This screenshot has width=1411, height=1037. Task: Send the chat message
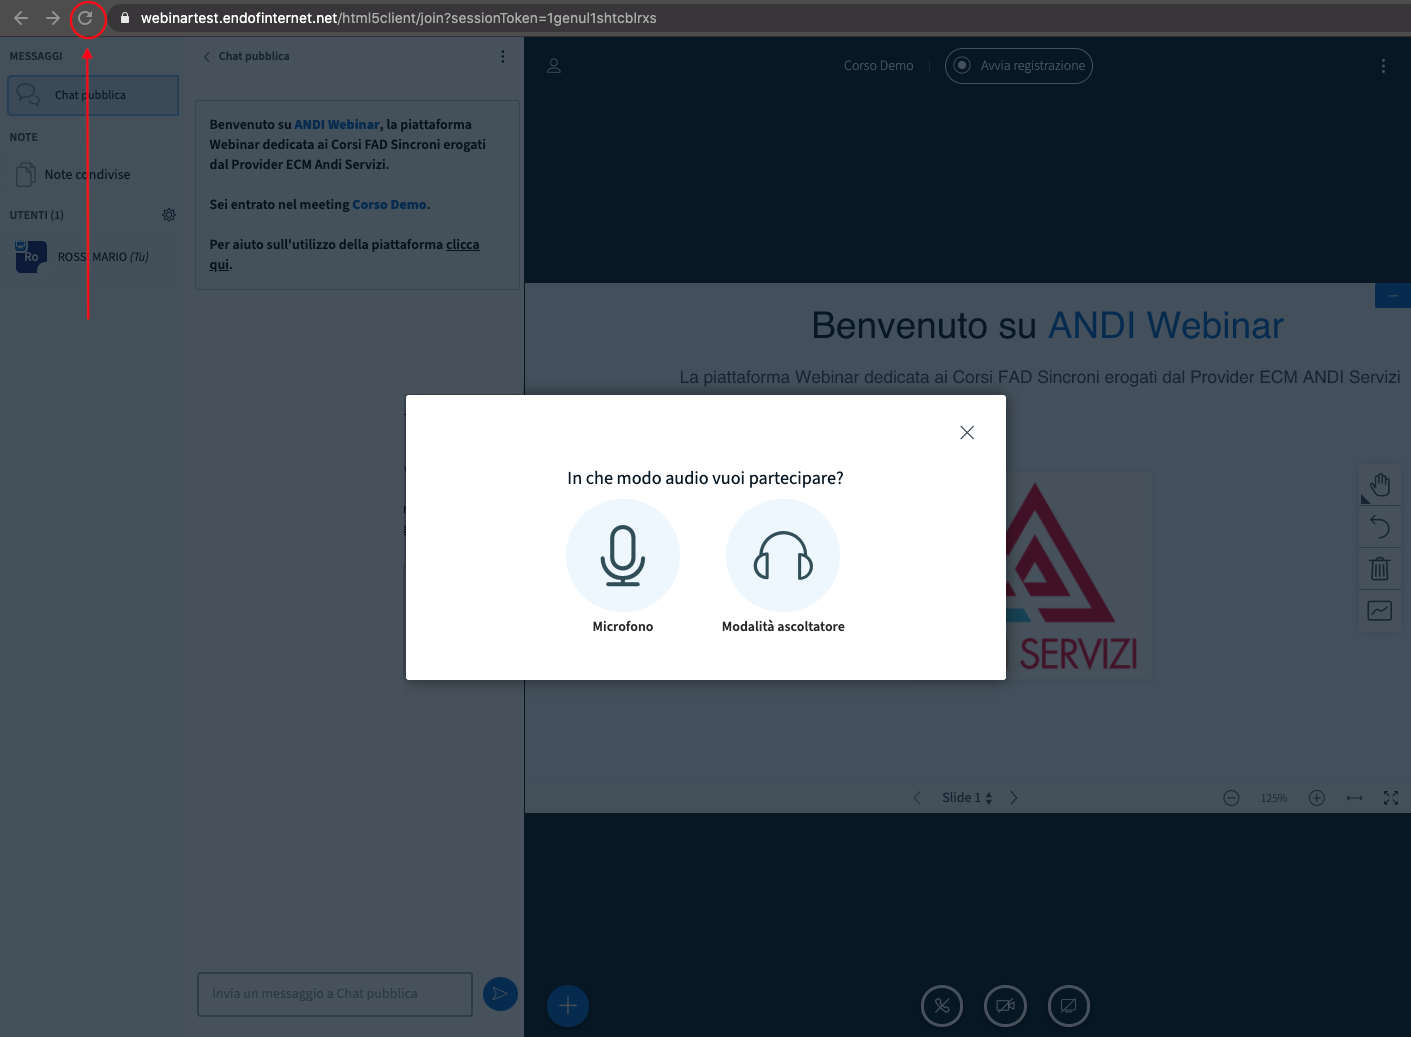tap(500, 993)
